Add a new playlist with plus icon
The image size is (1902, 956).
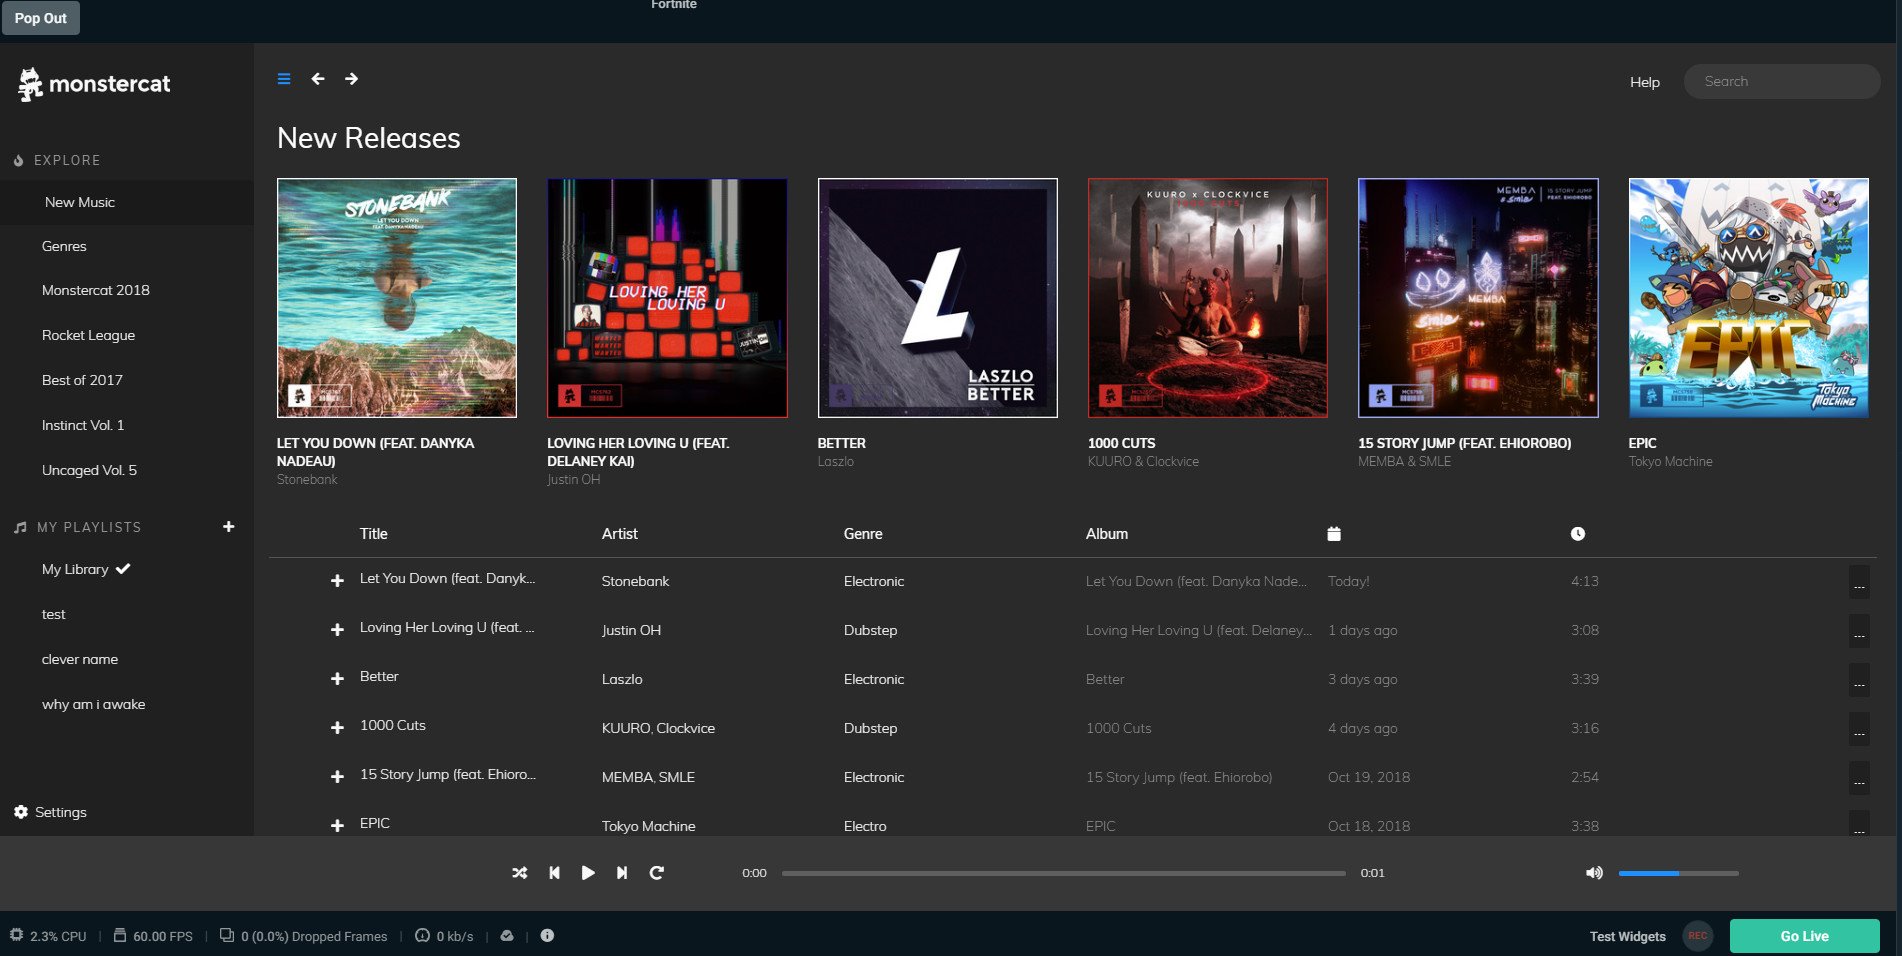pos(228,526)
